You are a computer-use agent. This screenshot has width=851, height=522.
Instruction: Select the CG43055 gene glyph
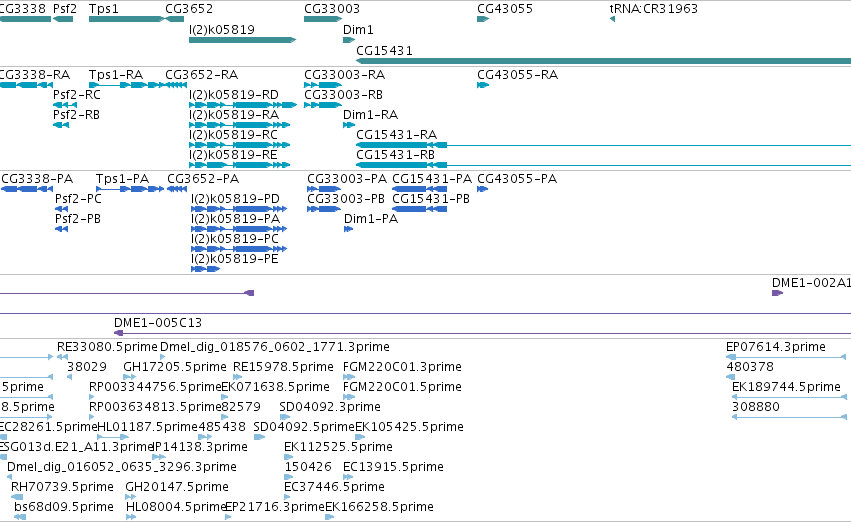tap(482, 19)
